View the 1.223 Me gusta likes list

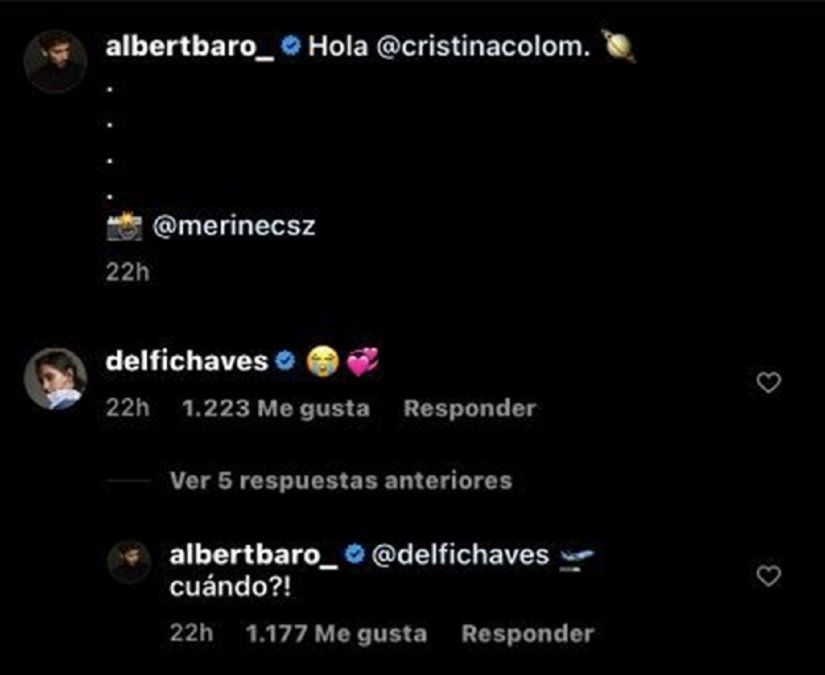[x=276, y=409]
